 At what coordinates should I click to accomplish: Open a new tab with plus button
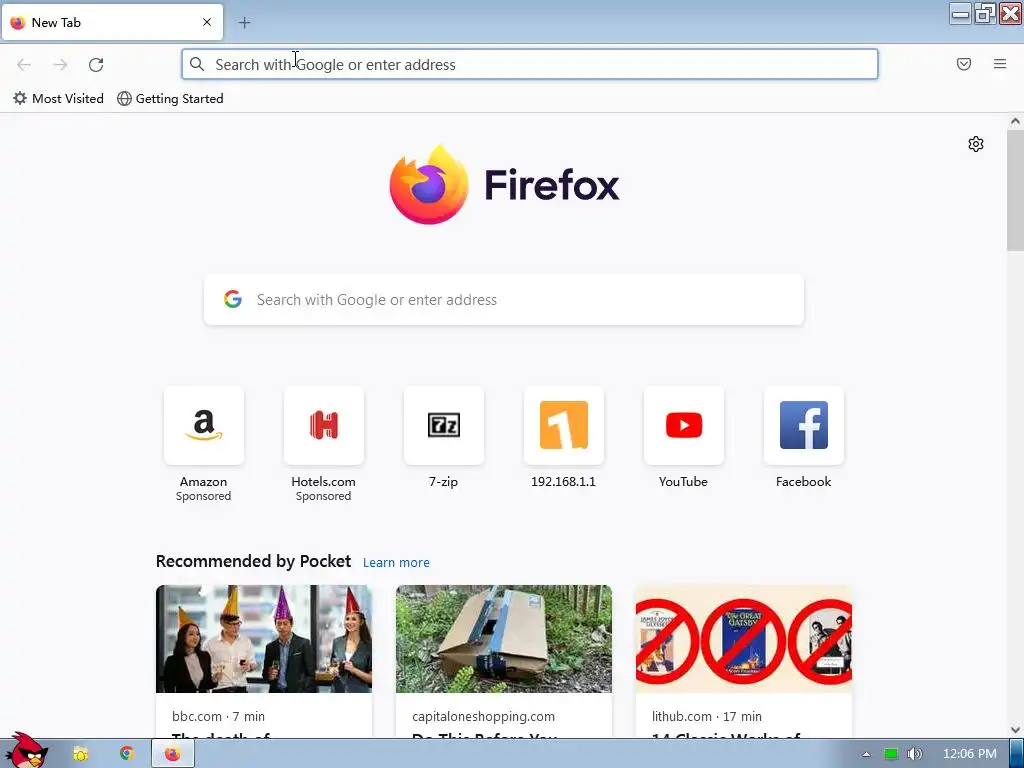(244, 23)
